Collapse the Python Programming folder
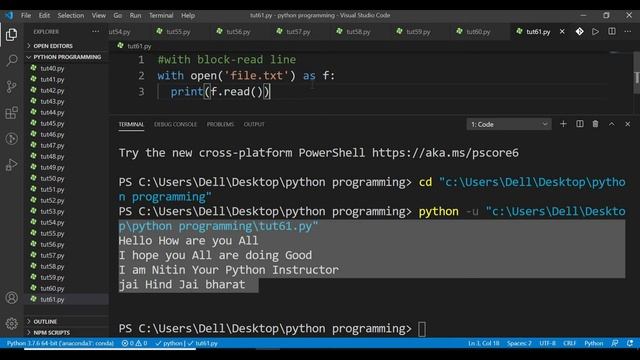640x360 pixels. pyautogui.click(x=65, y=57)
